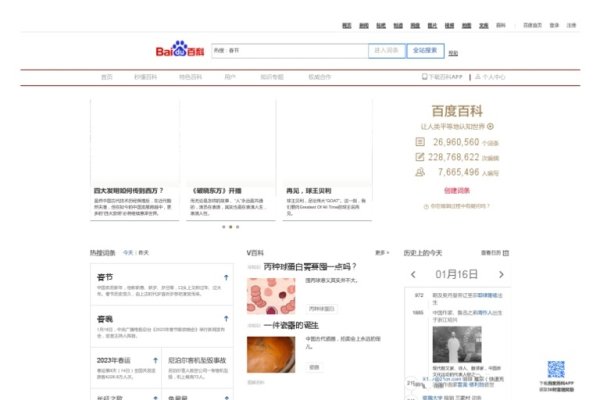Viewport: 600px width, 400px height.
Task: Open the 百度首页 link at top
Action: pyautogui.click(x=532, y=25)
